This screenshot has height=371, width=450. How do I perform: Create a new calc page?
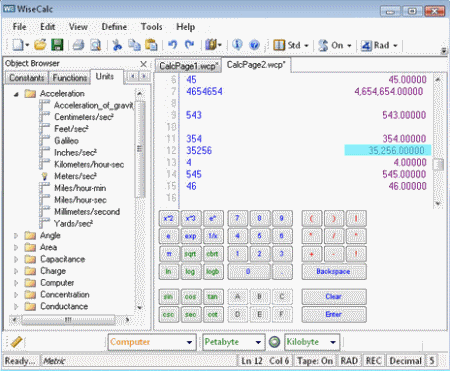click(x=18, y=45)
